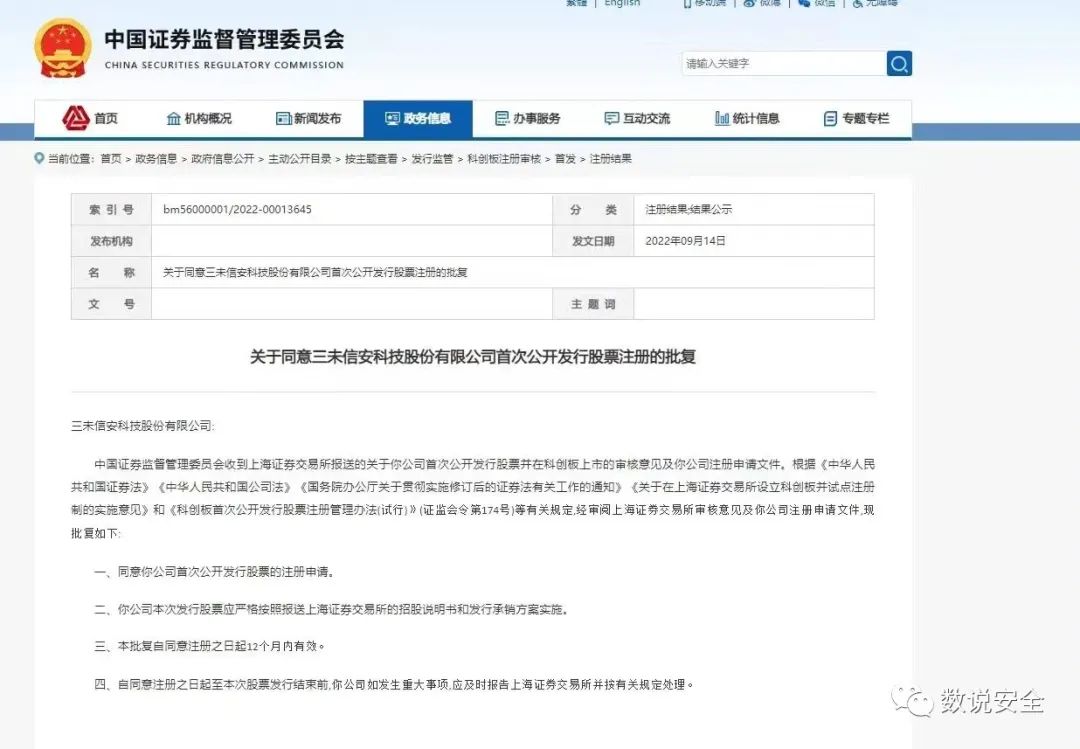Click the 索引号 label cell
Screen dimensions: 1080x749
[x=112, y=209]
